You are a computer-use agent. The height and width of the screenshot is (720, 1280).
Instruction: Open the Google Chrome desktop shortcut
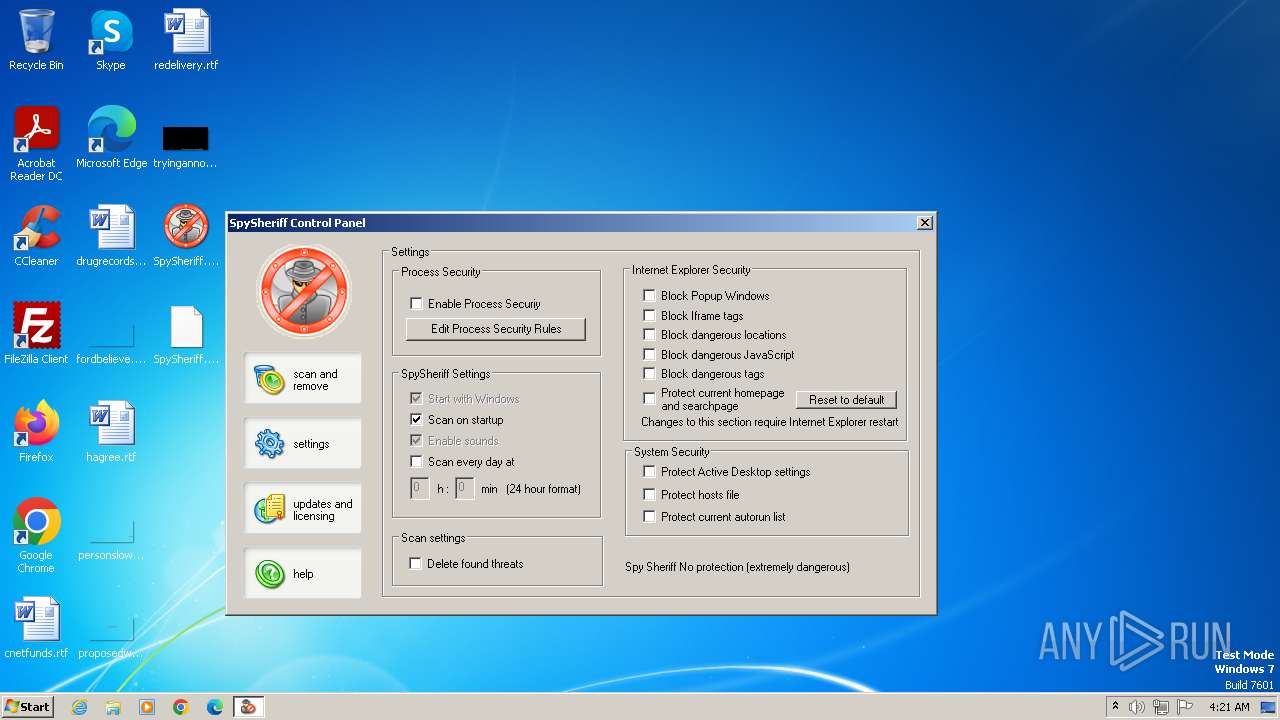tap(36, 535)
